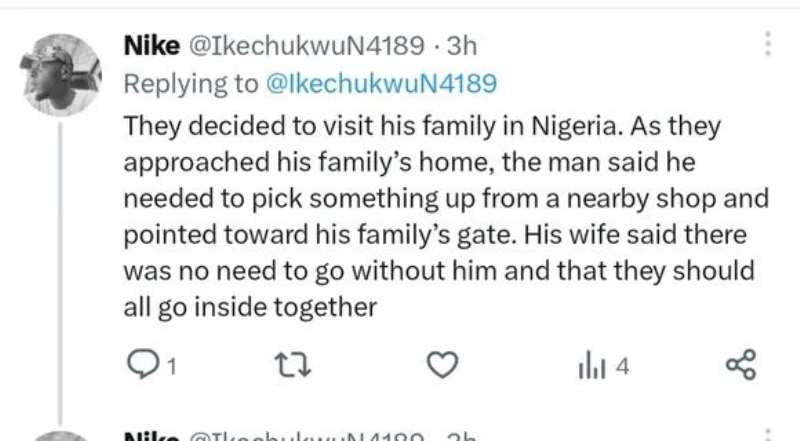Open the tweet about visiting family in Nigeria
The height and width of the screenshot is (441, 800).
[x=446, y=216]
